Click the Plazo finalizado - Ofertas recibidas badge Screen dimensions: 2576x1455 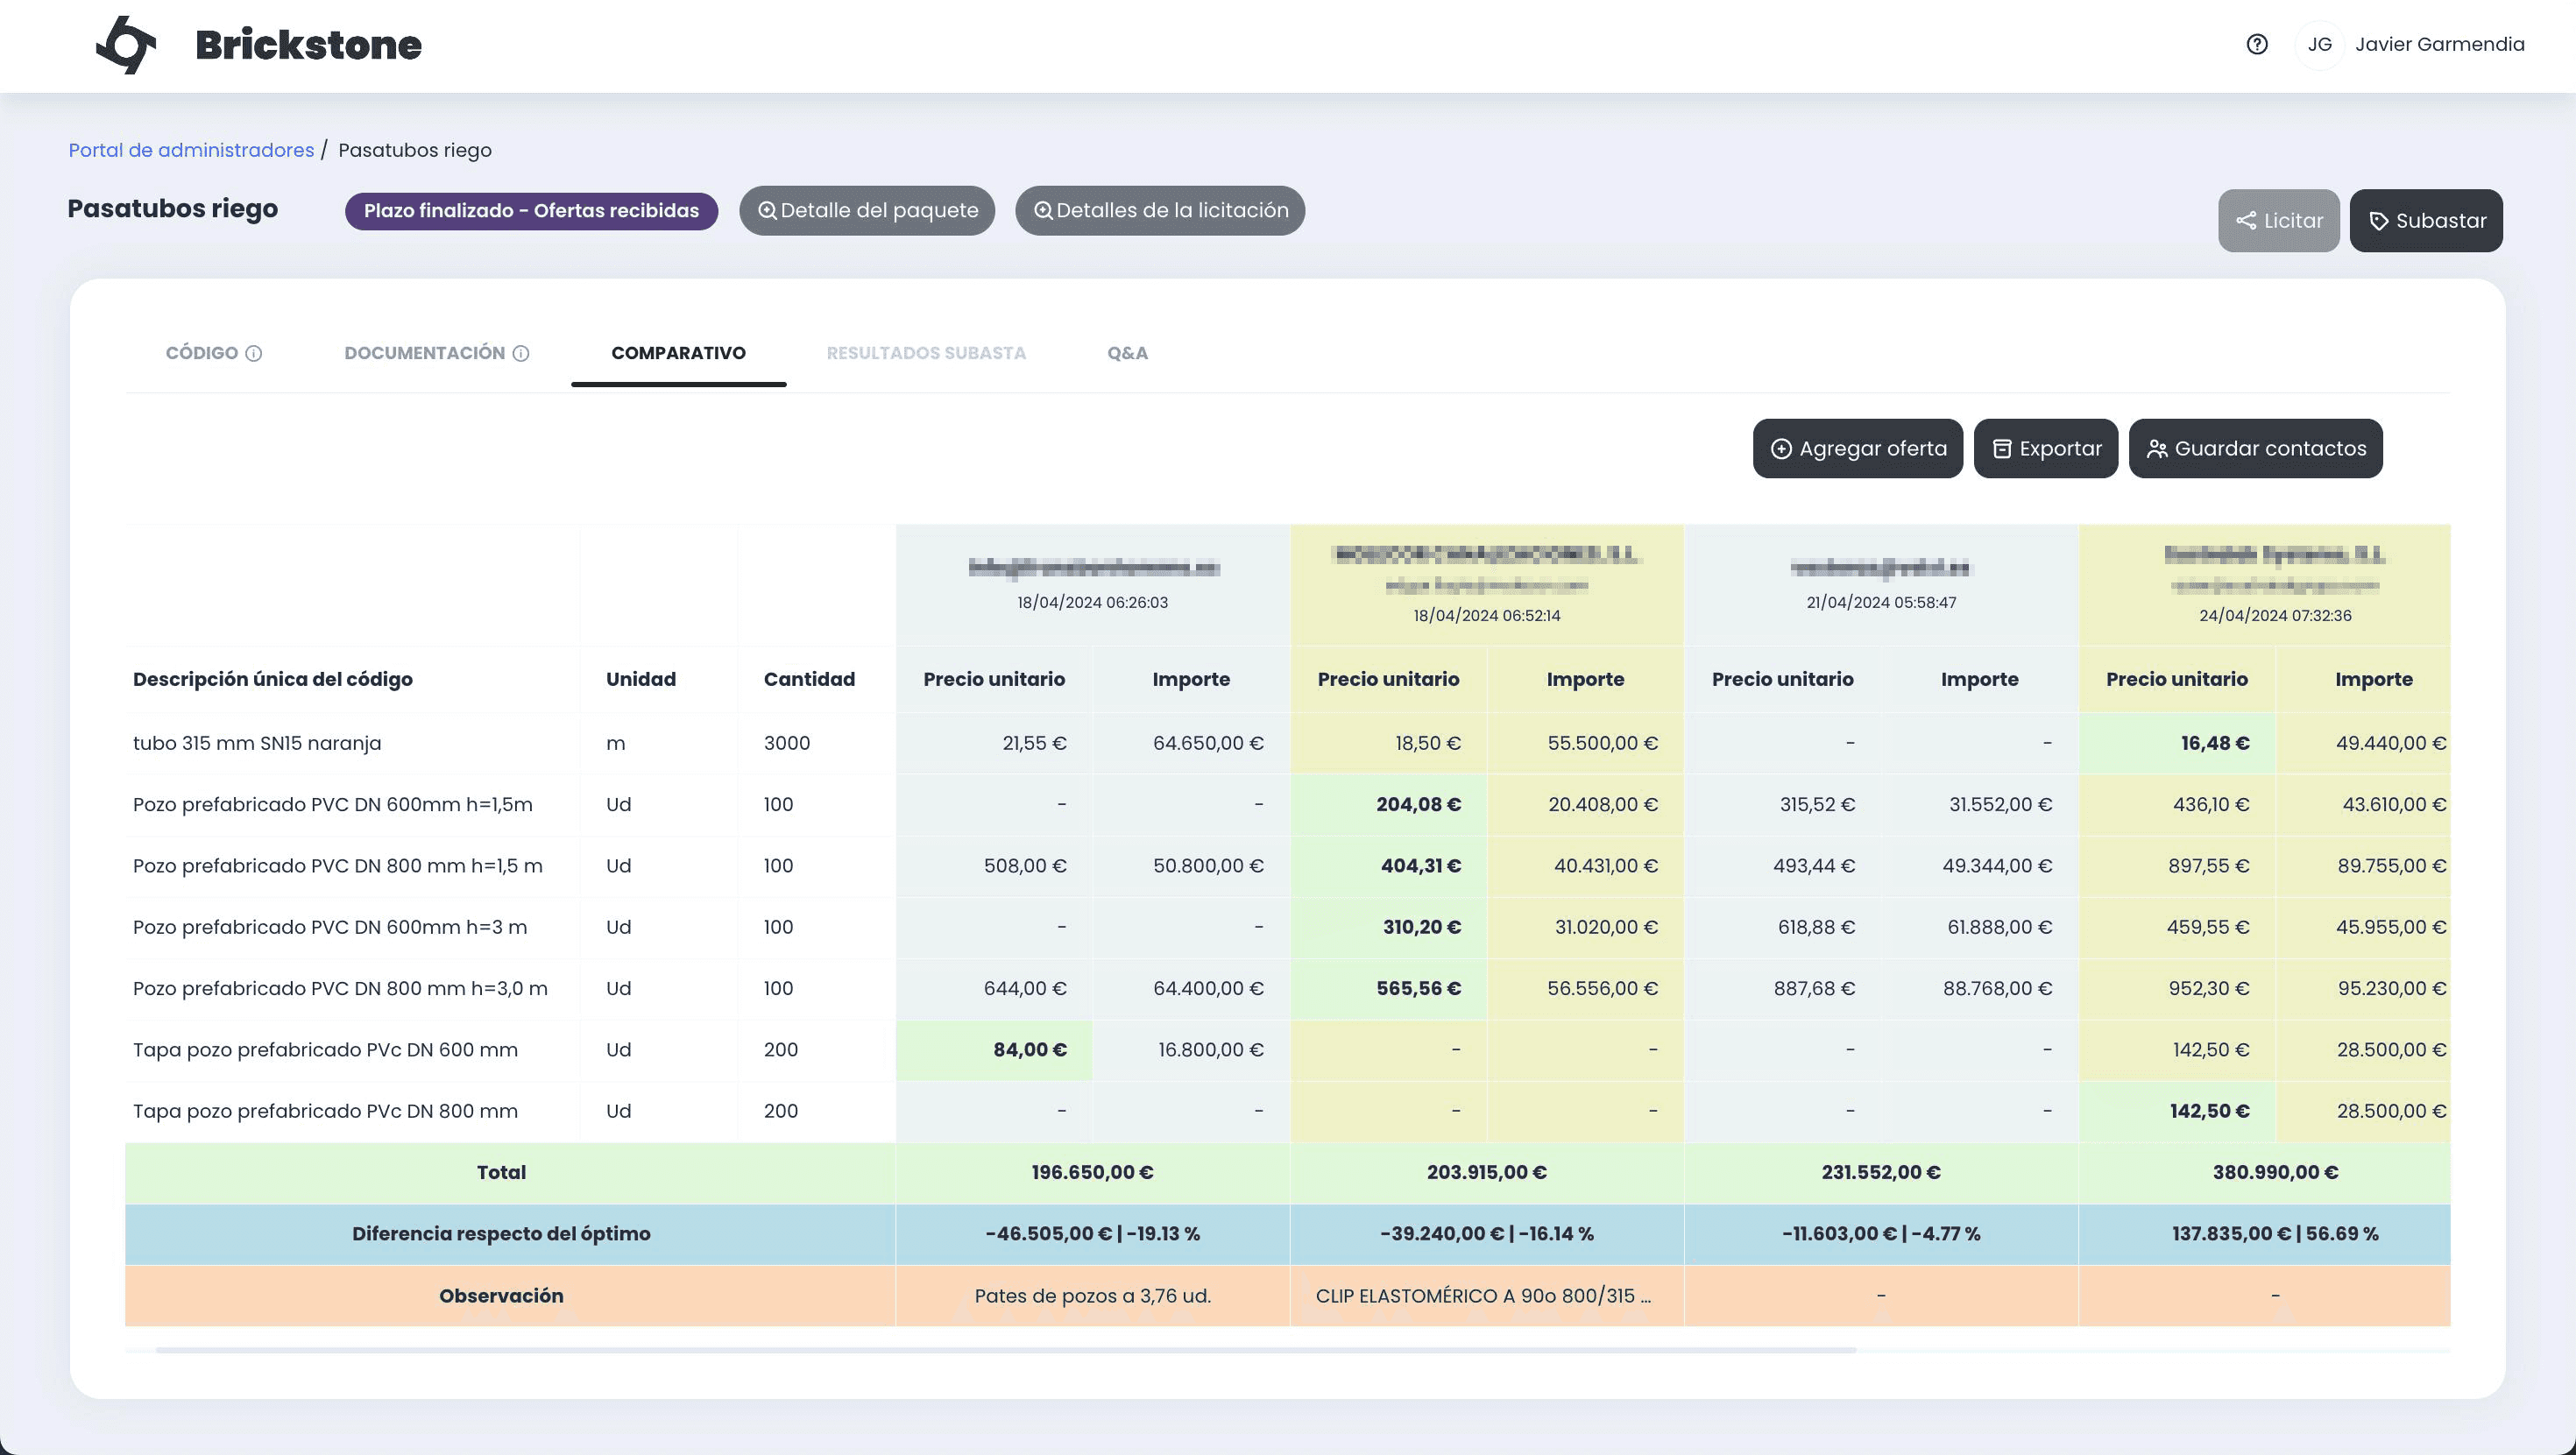click(x=531, y=211)
